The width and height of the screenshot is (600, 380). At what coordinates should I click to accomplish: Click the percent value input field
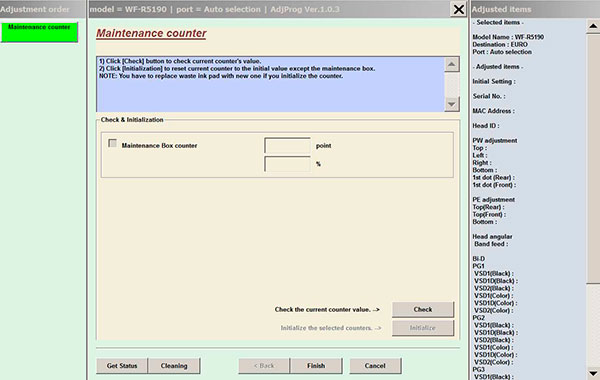point(287,164)
